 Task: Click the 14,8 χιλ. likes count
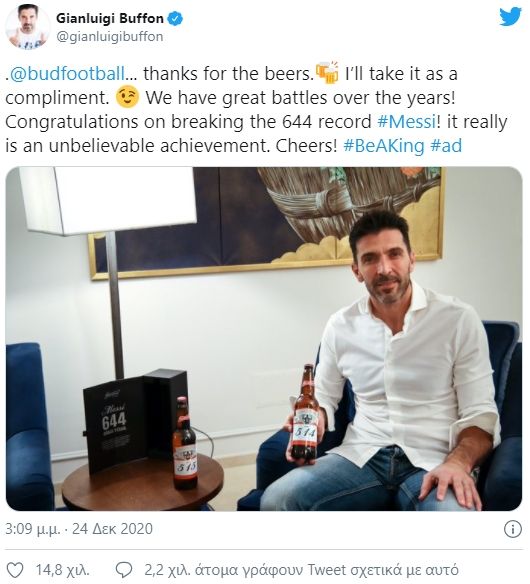point(63,570)
